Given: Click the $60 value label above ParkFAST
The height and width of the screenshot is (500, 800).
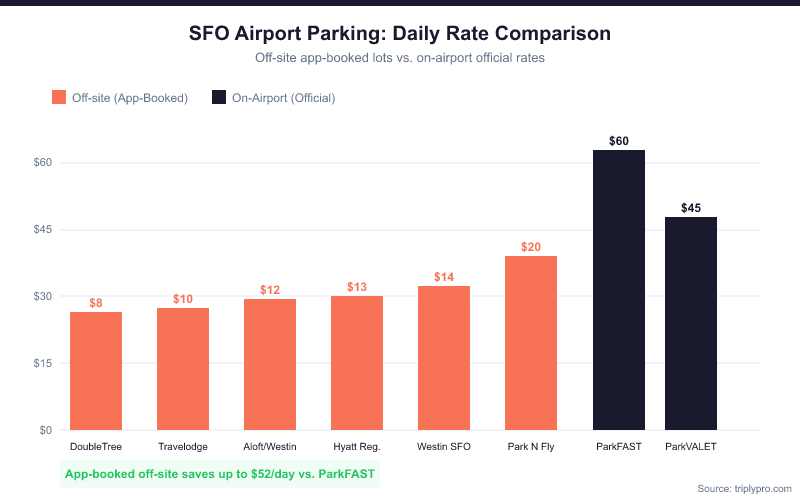Looking at the screenshot, I should pyautogui.click(x=619, y=141).
